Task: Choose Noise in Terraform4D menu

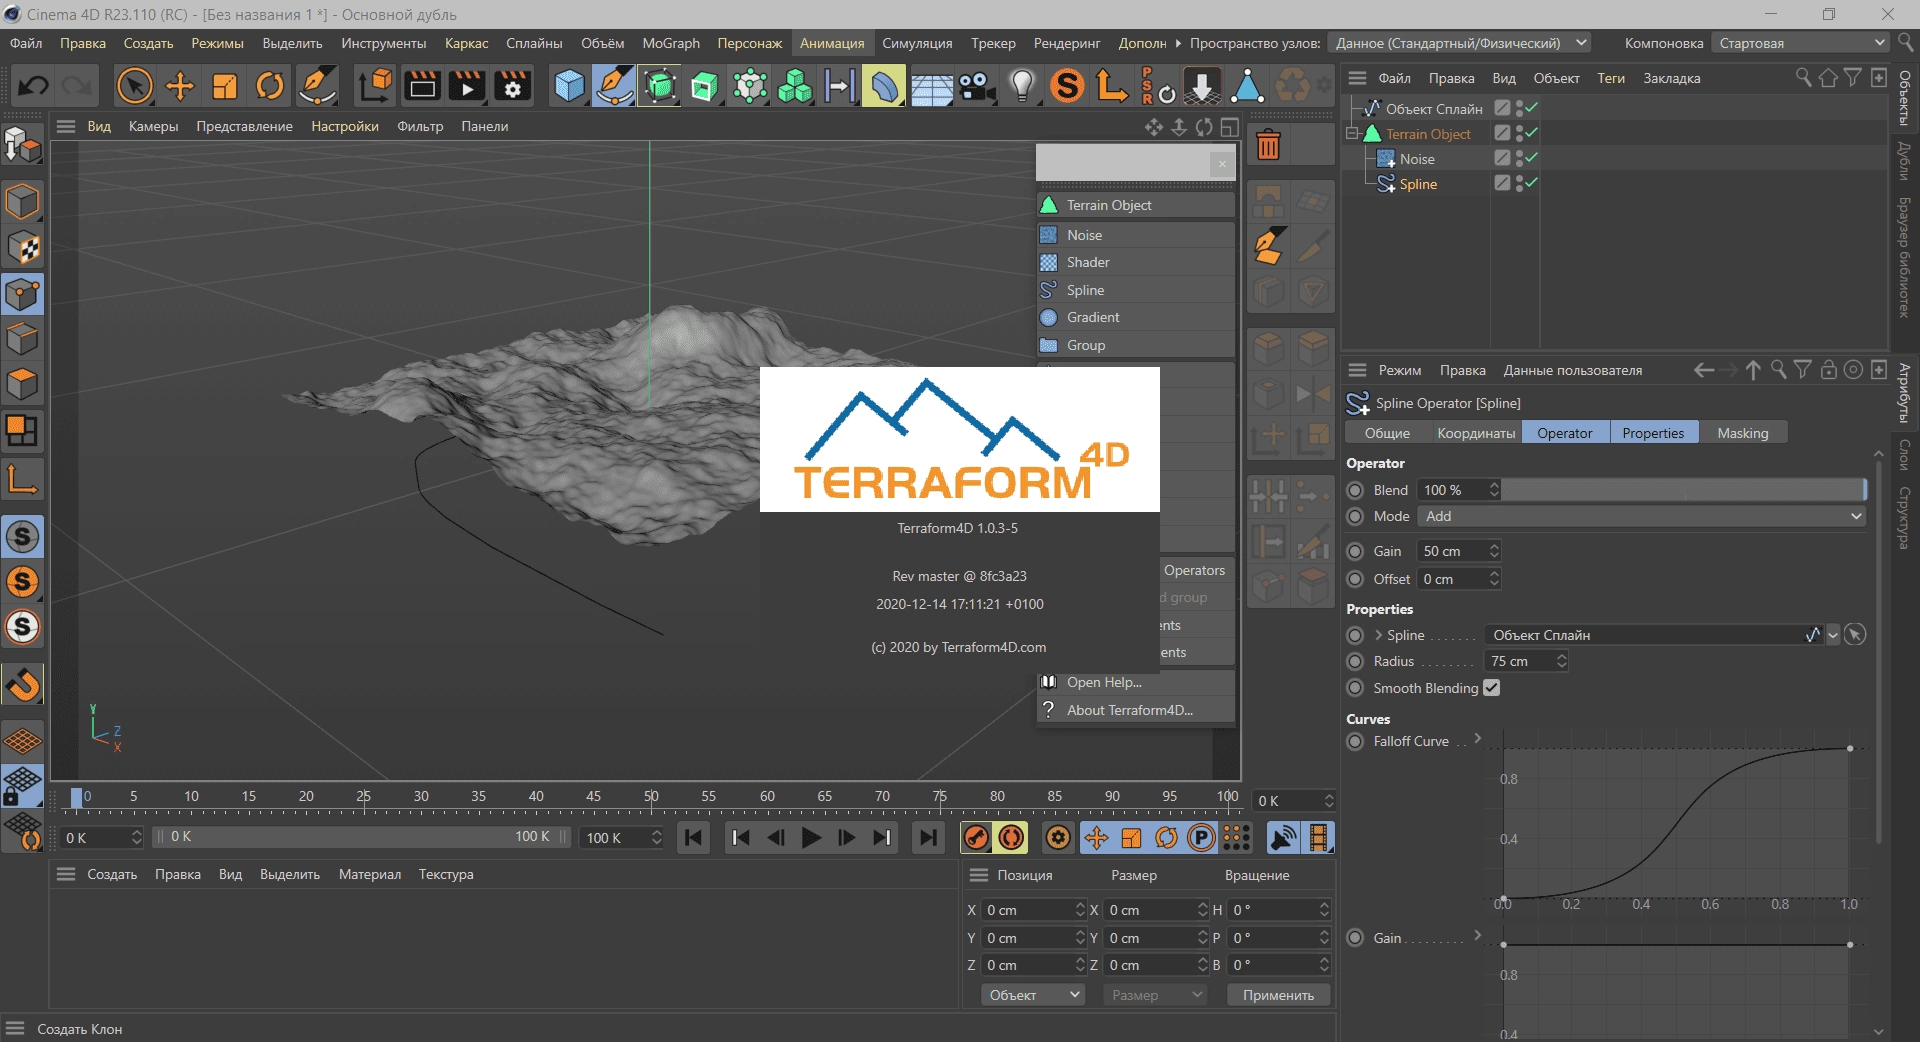Action: [x=1136, y=235]
